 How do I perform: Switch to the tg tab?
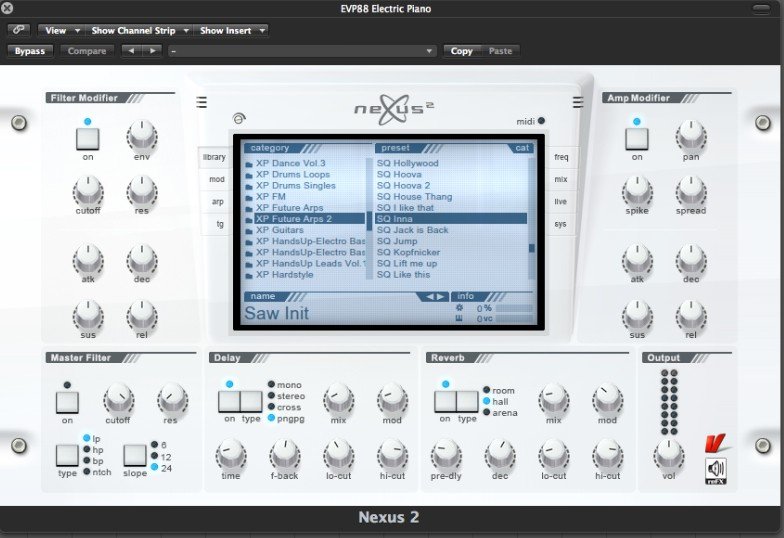point(219,224)
